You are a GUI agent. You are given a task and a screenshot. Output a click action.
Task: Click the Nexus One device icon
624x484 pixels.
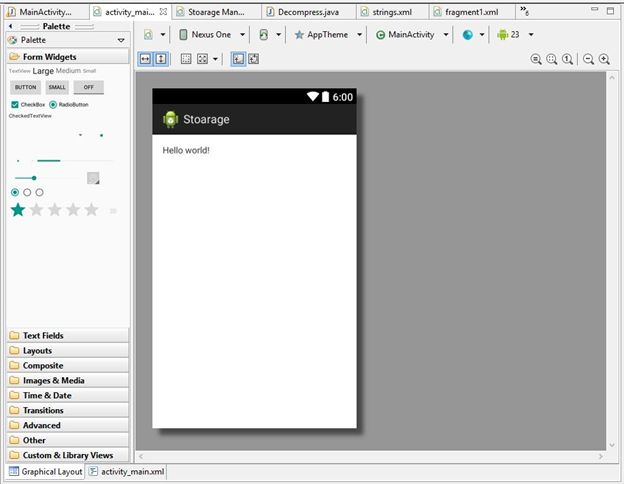(183, 35)
